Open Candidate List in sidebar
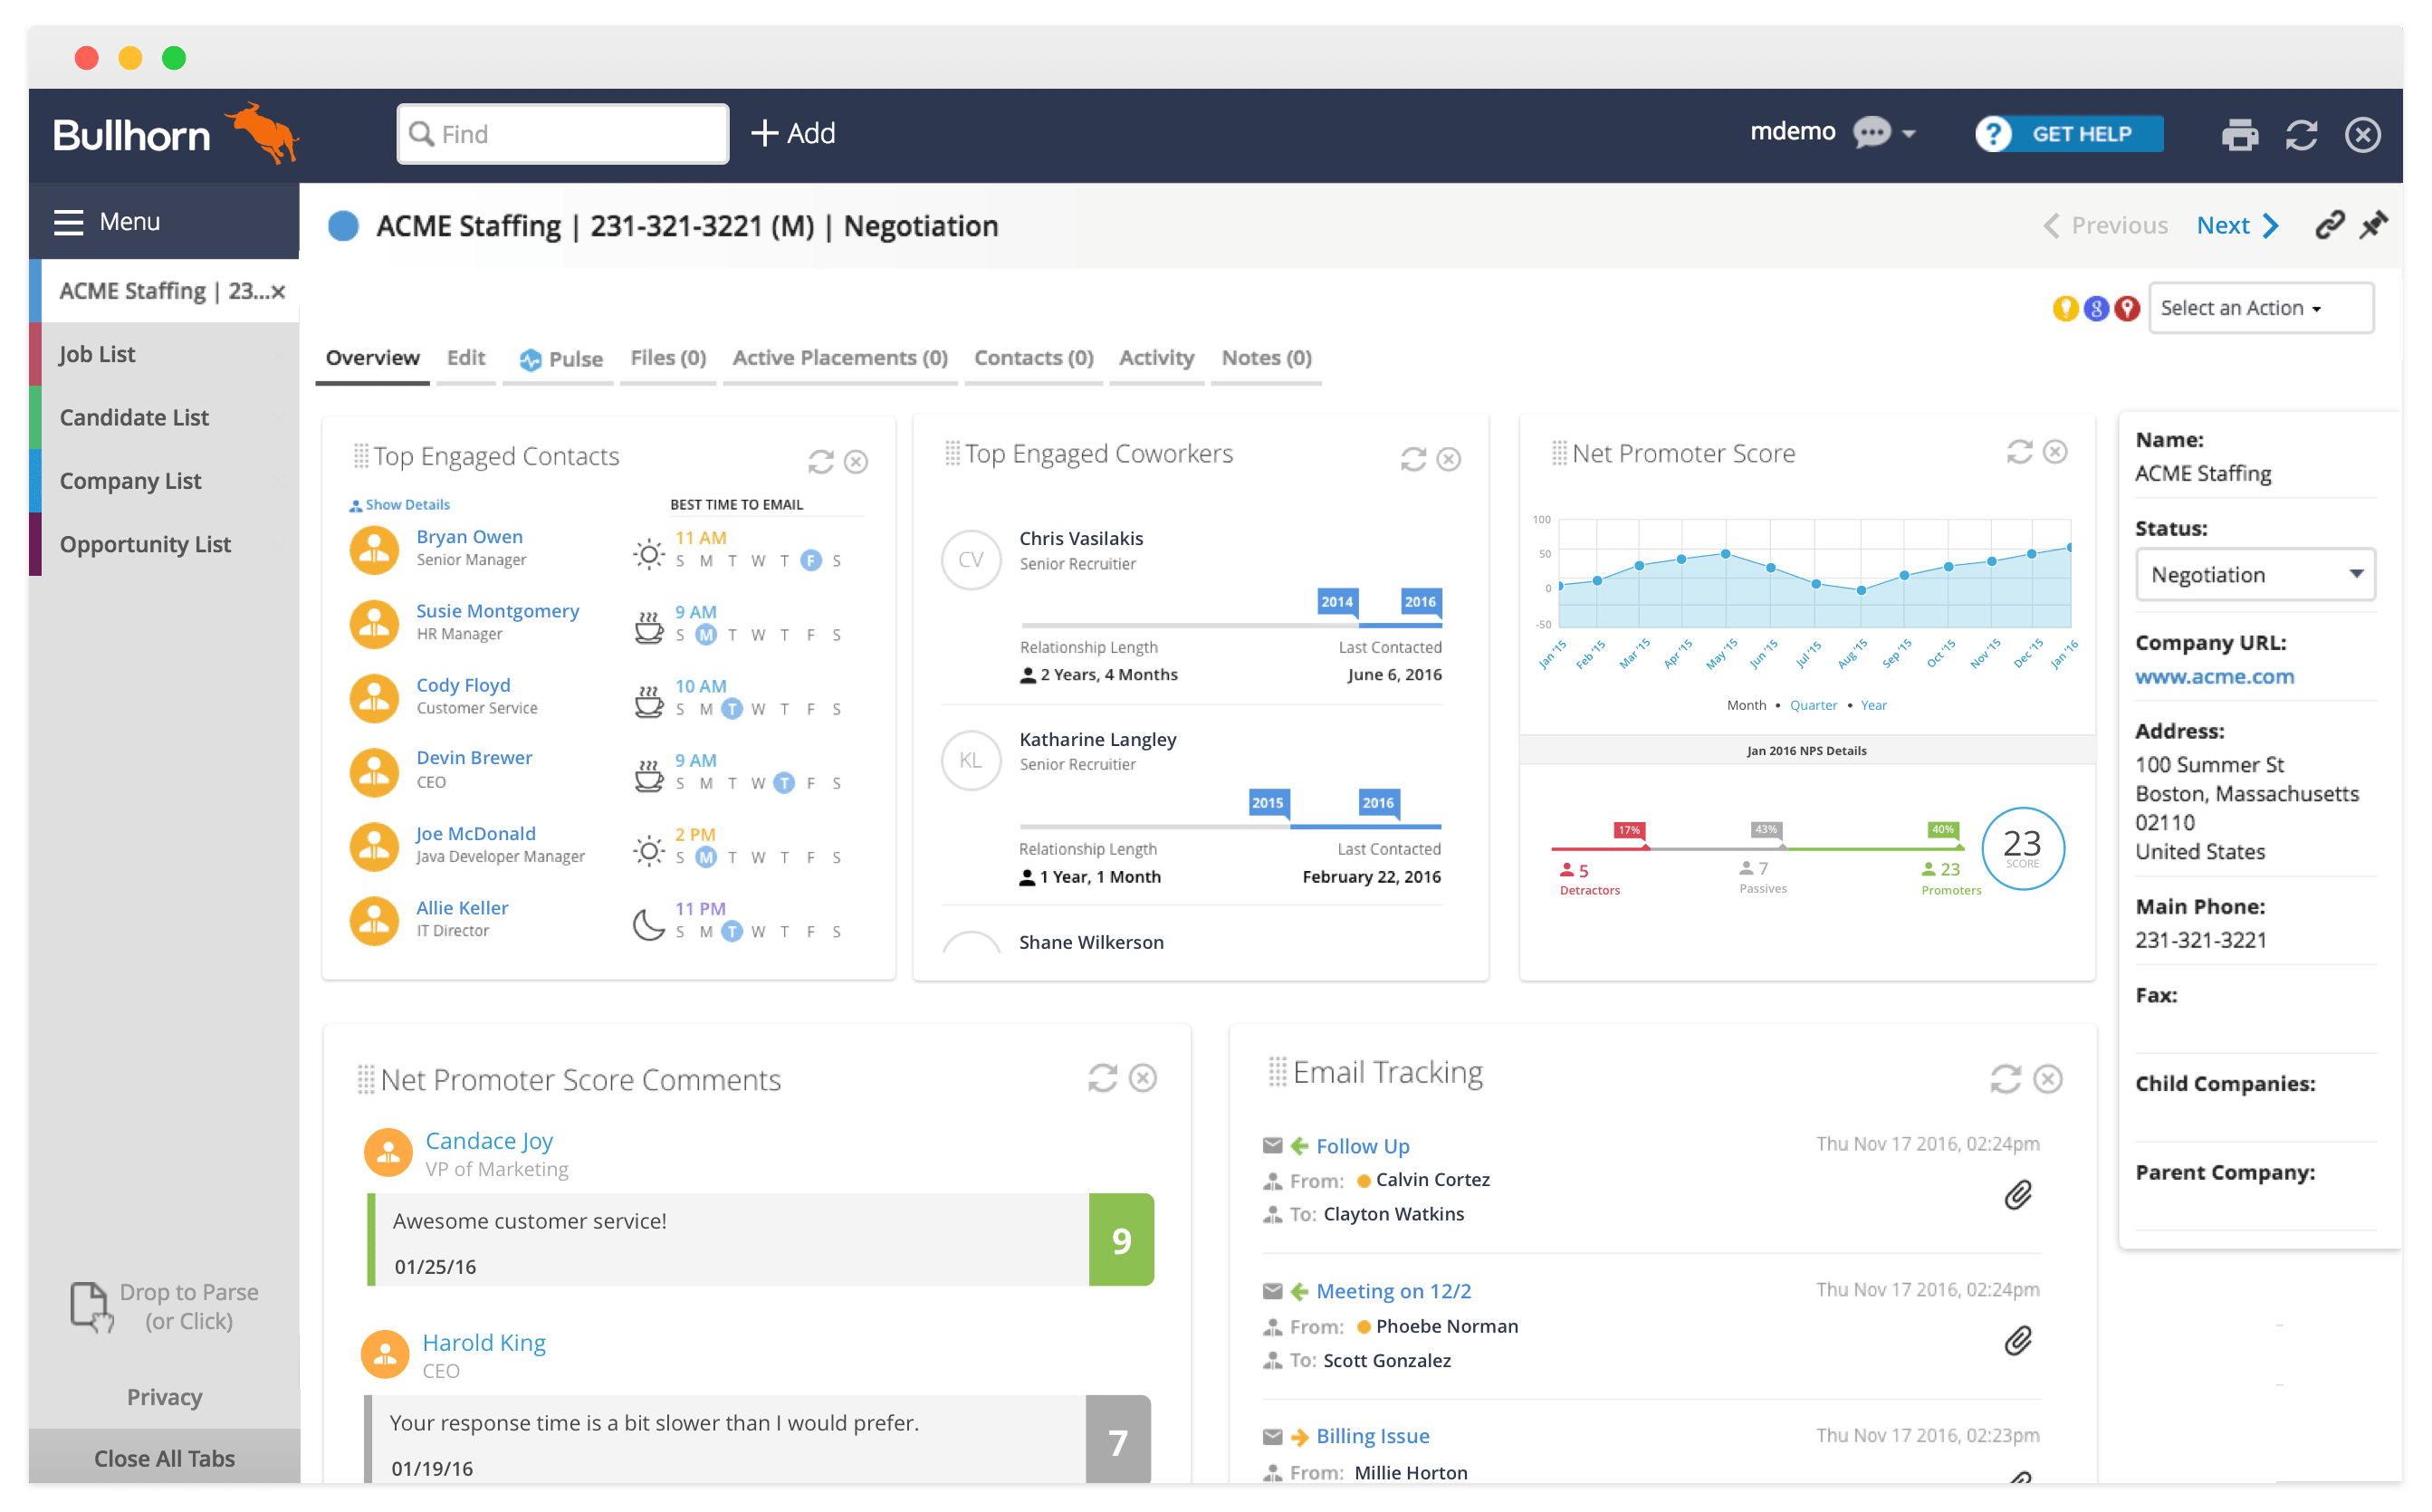This screenshot has height=1512, width=2432. pyautogui.click(x=134, y=418)
